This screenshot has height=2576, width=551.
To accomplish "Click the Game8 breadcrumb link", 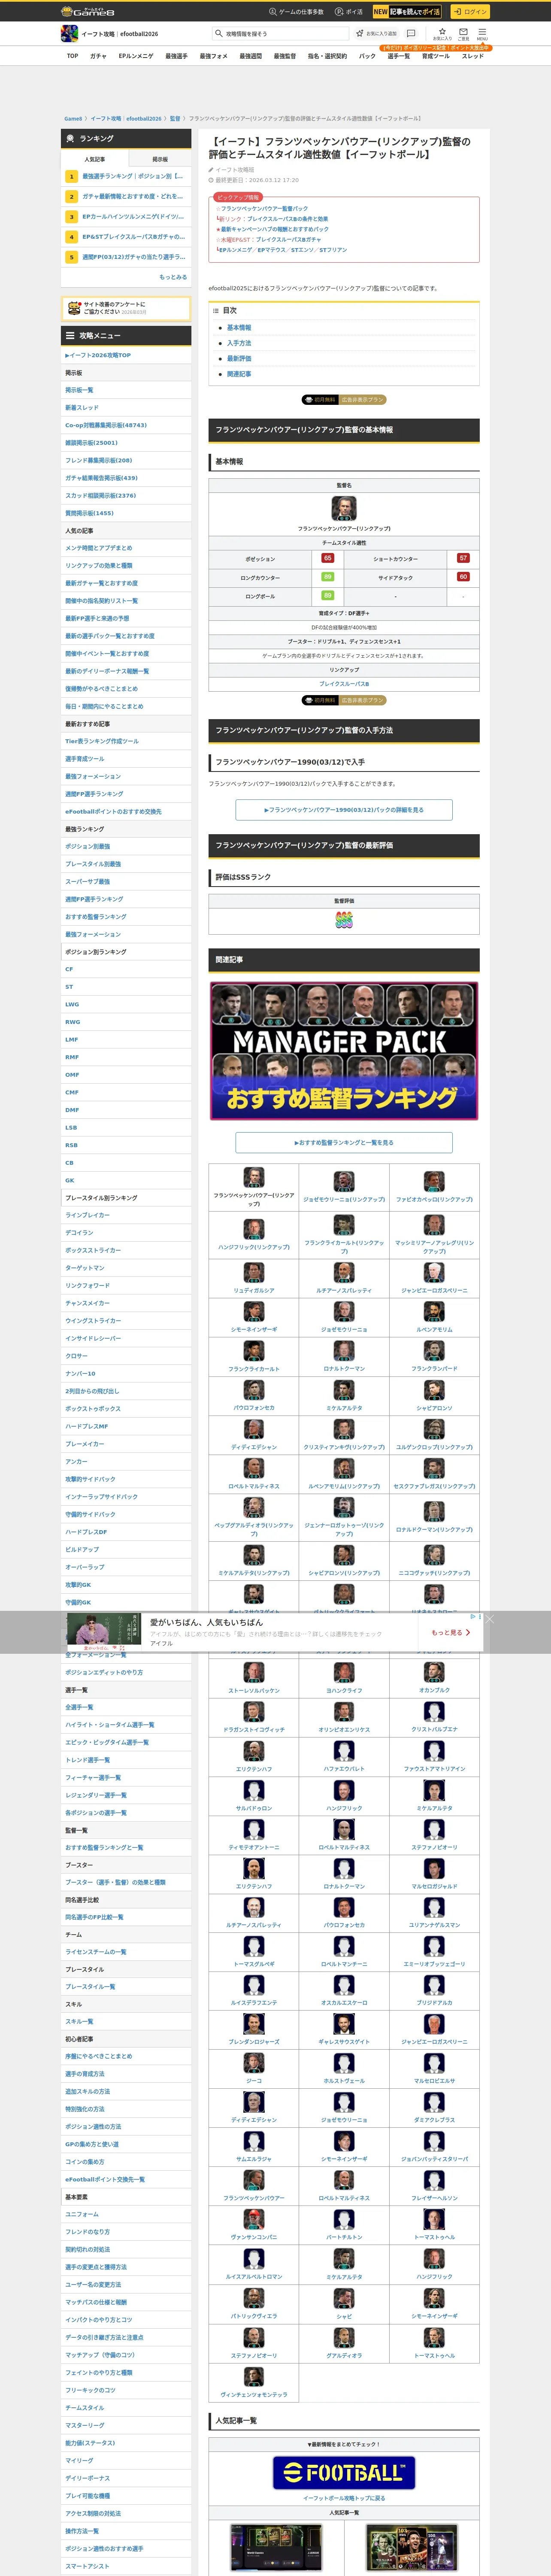I will pos(73,118).
